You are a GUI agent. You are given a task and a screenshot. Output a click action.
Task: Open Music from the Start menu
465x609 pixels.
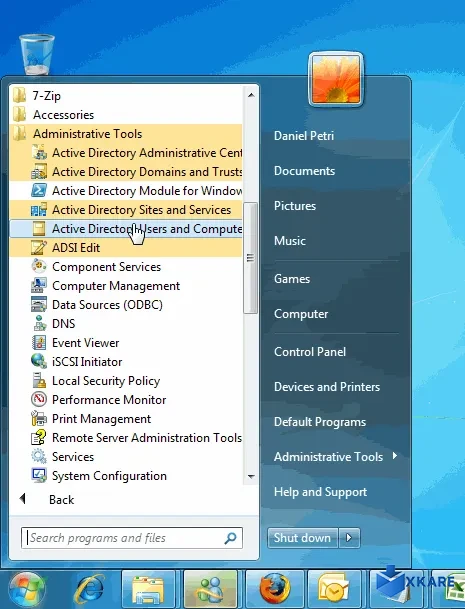tap(290, 240)
